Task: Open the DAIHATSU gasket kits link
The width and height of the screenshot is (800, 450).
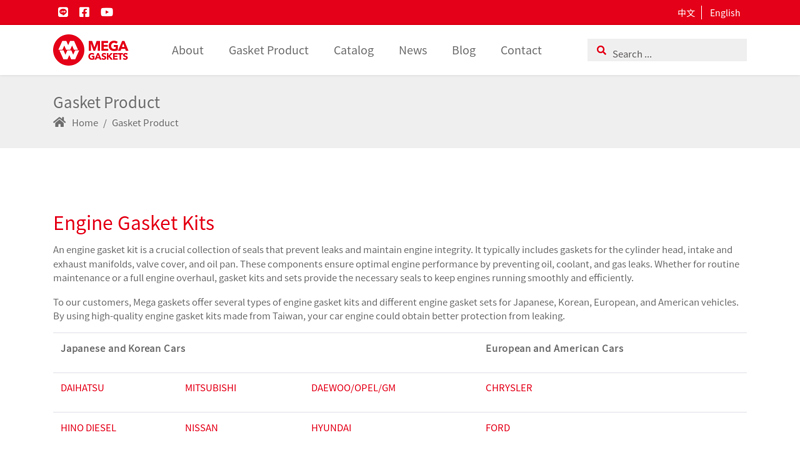Action: click(x=82, y=388)
